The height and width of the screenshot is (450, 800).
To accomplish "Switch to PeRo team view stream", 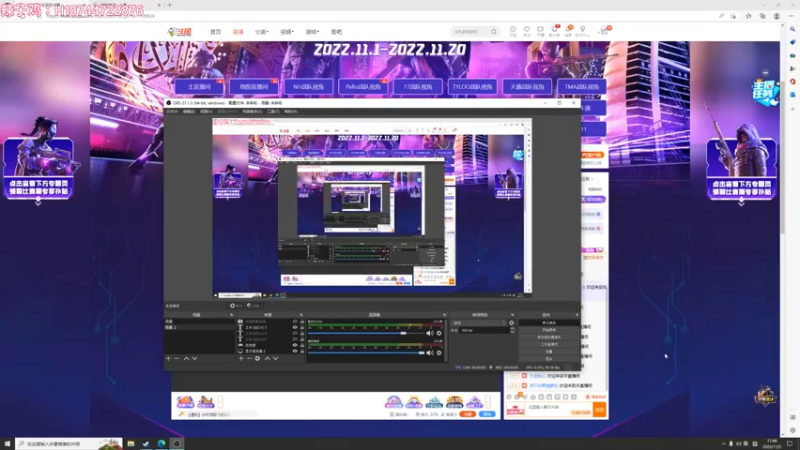I will tap(363, 87).
